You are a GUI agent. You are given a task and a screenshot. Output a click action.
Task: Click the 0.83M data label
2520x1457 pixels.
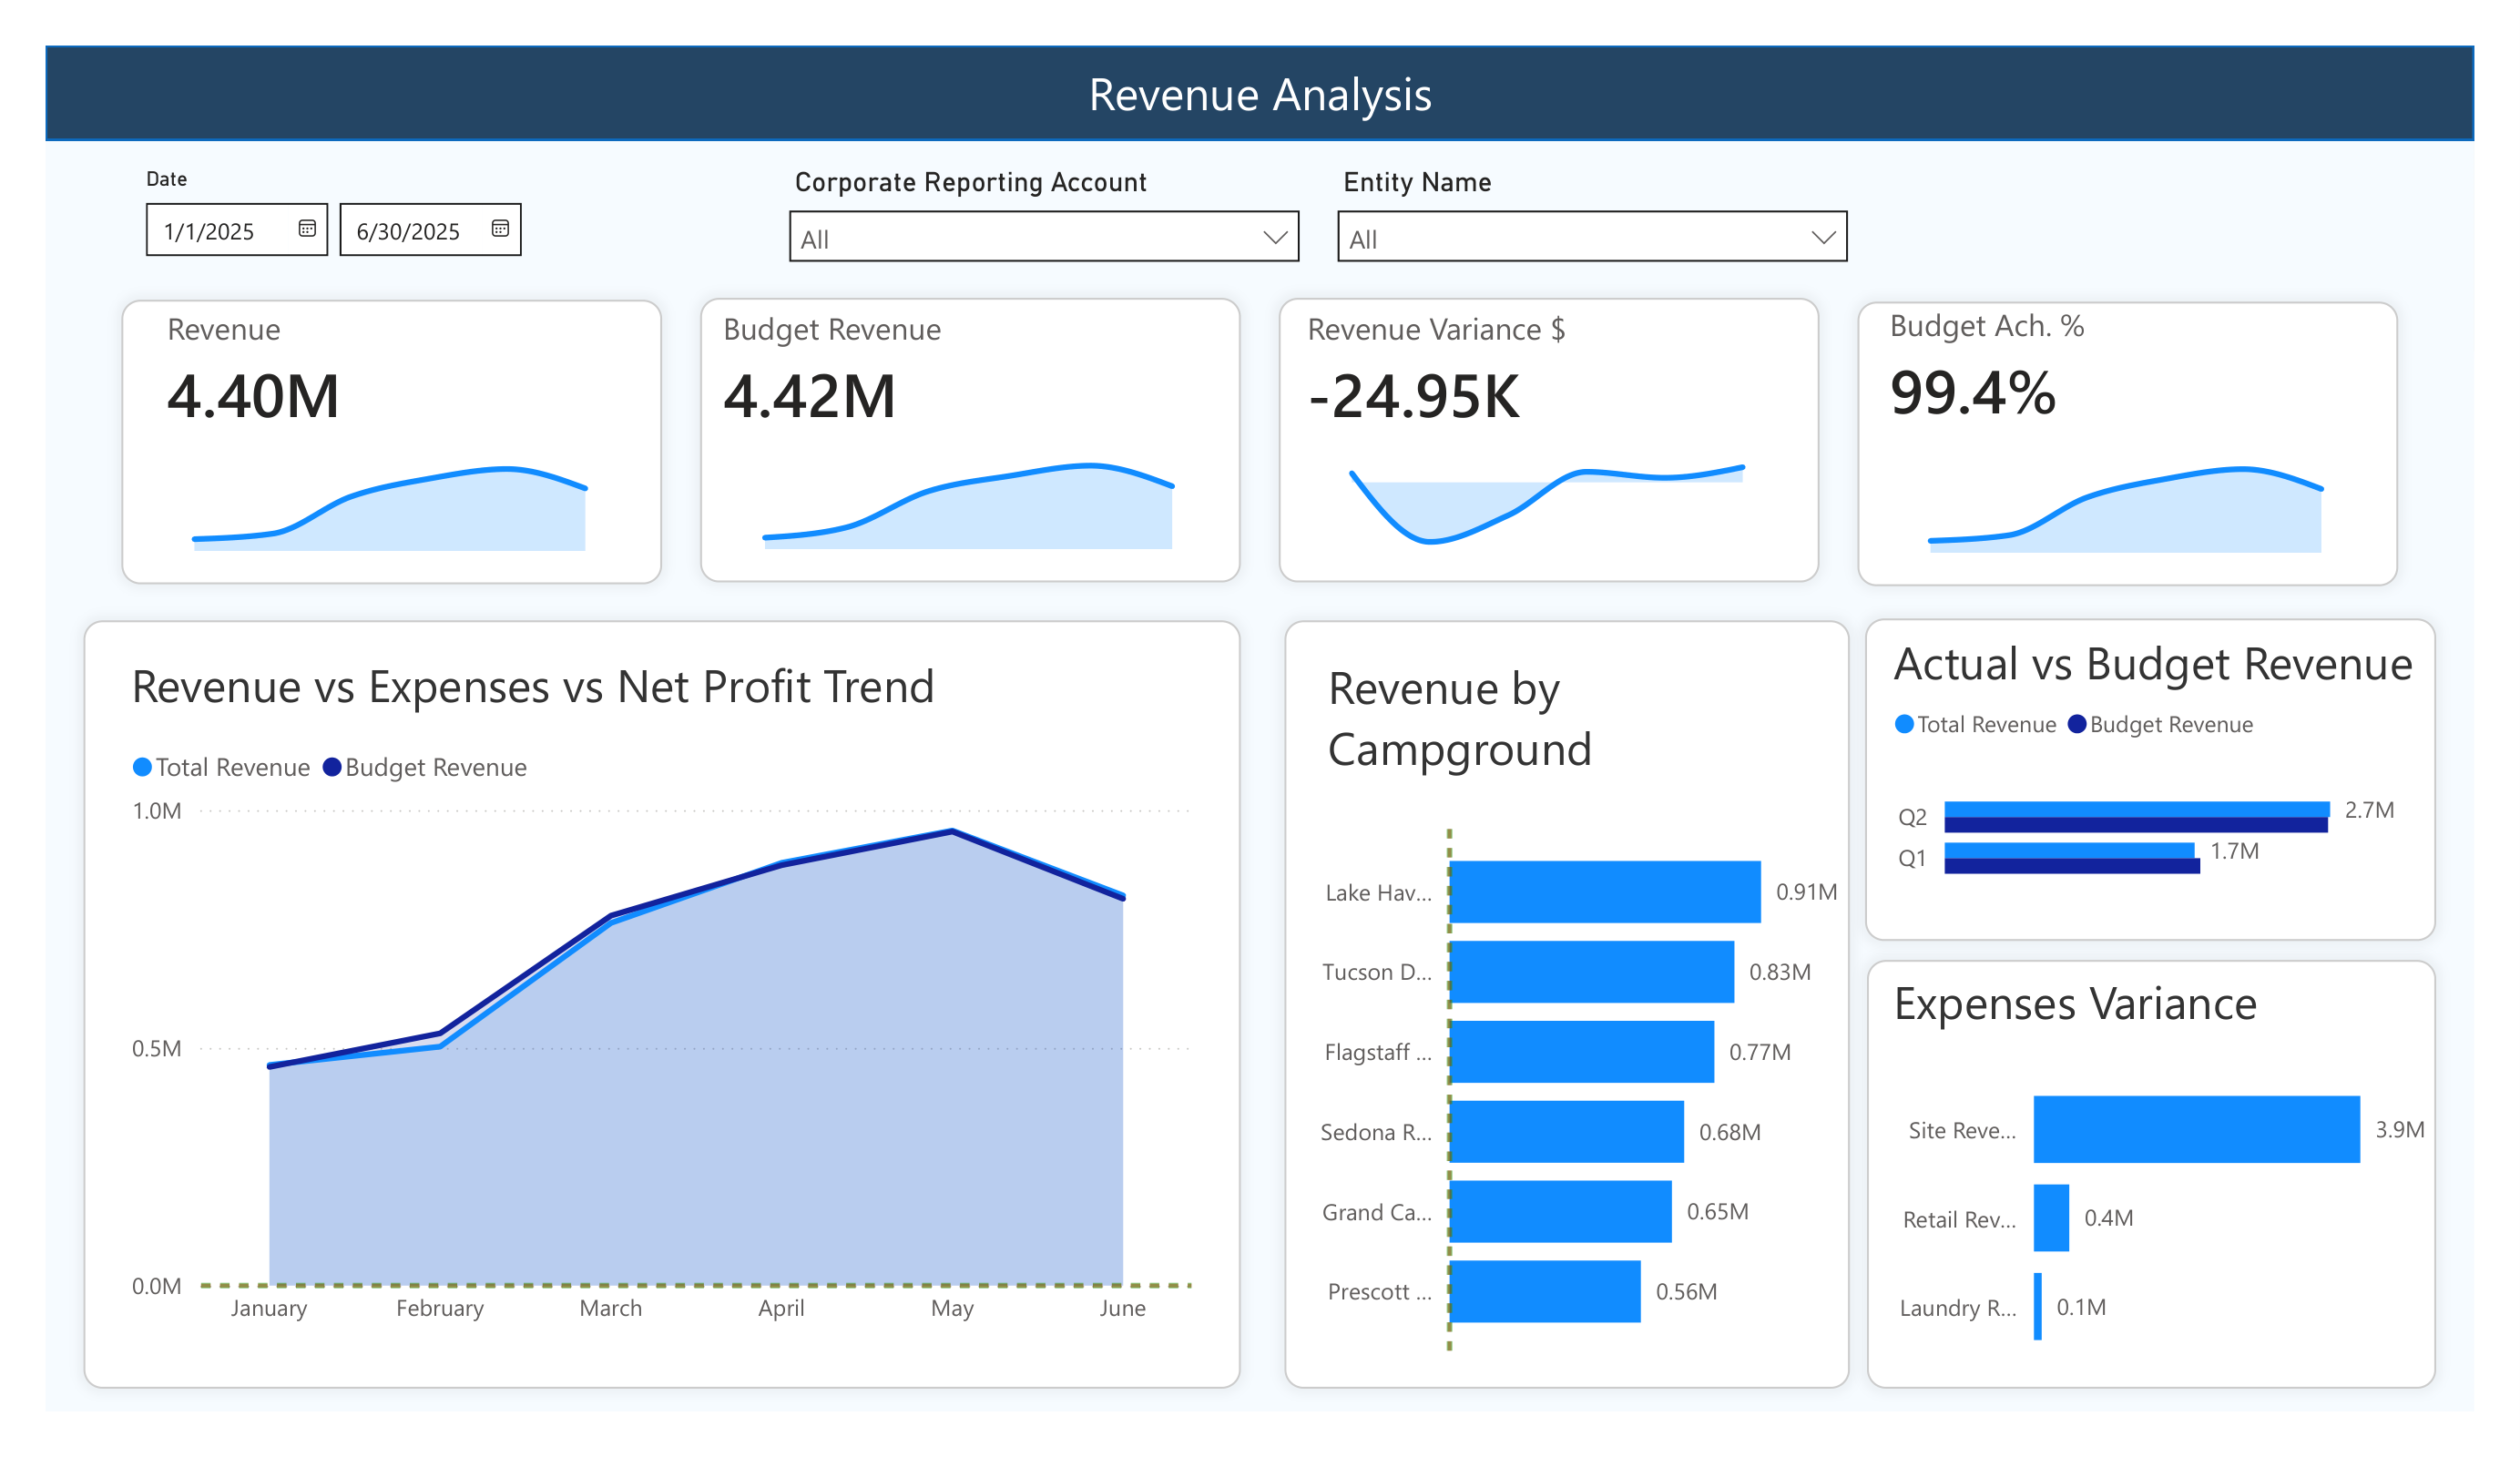[x=1780, y=972]
